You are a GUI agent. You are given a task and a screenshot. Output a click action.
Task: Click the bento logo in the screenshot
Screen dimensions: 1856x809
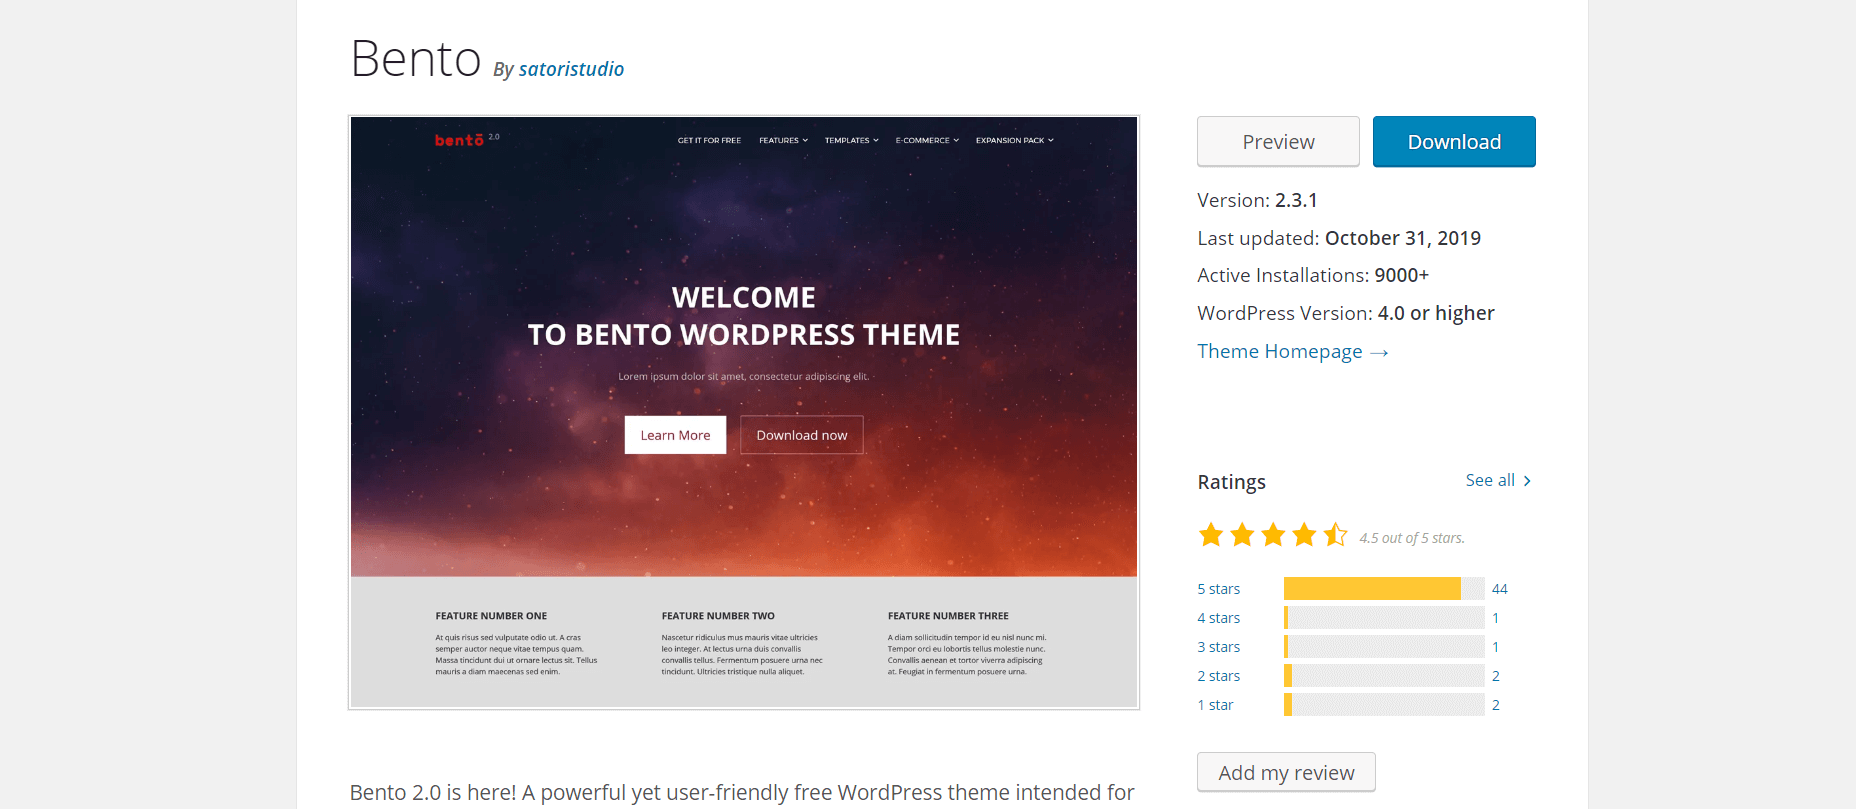click(460, 140)
